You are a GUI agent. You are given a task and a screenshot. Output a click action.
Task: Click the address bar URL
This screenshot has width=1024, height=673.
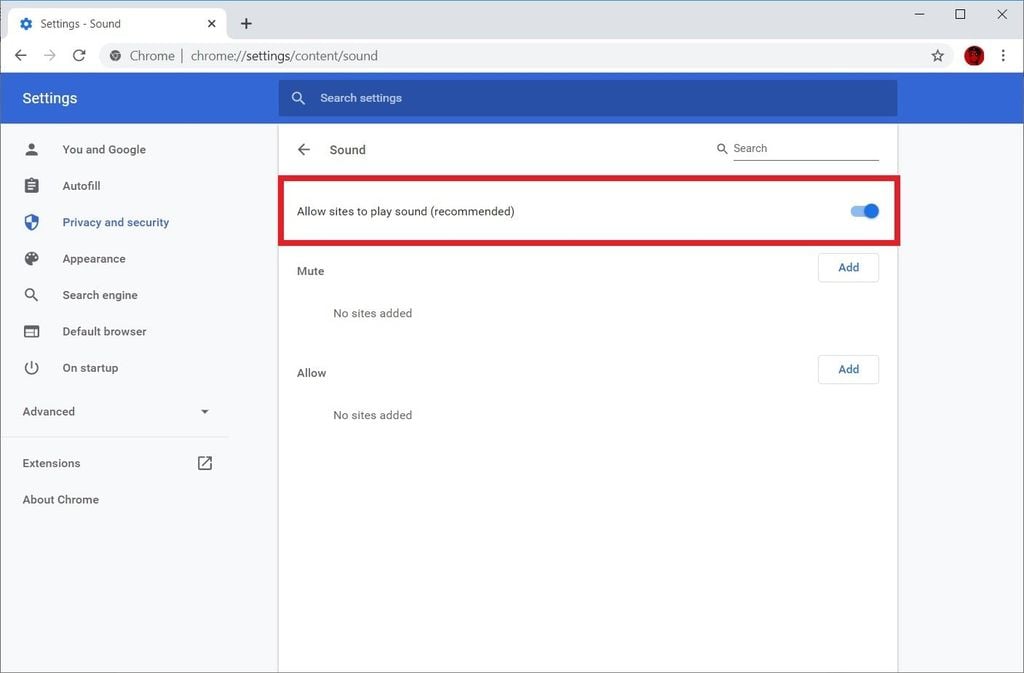284,55
